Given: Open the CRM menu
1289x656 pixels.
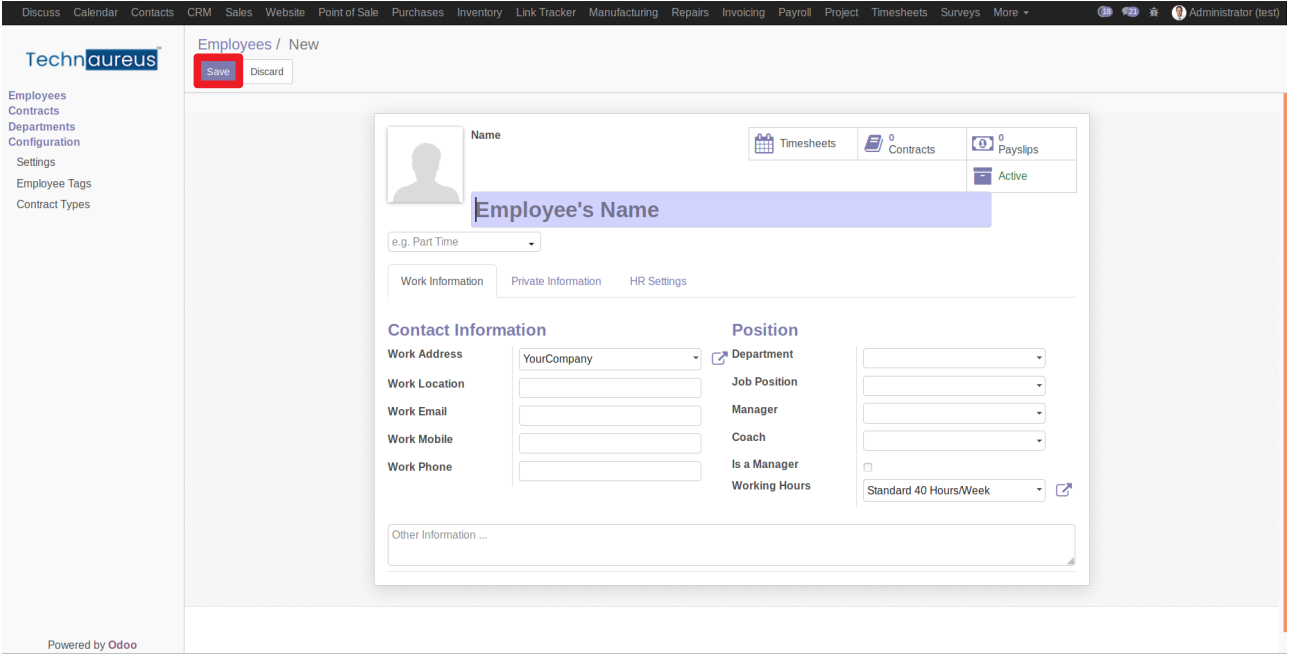Looking at the screenshot, I should [x=199, y=13].
